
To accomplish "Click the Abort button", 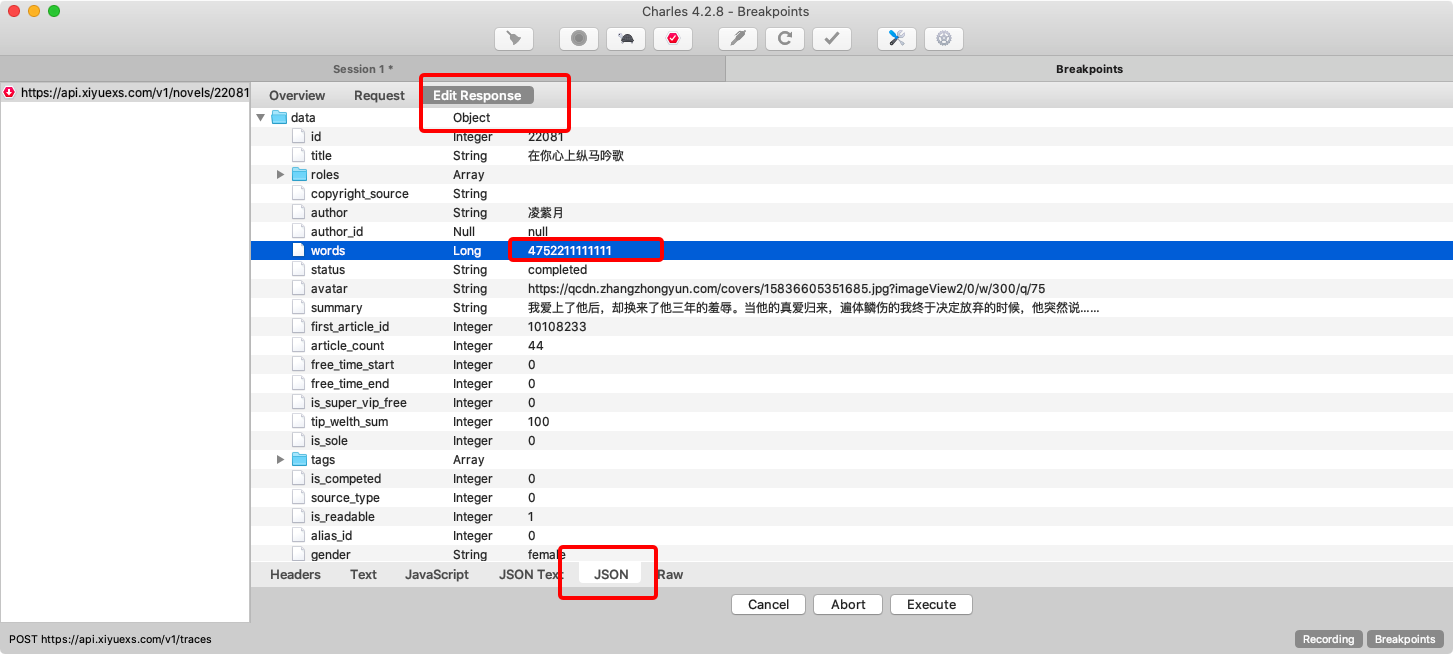I will 848,605.
